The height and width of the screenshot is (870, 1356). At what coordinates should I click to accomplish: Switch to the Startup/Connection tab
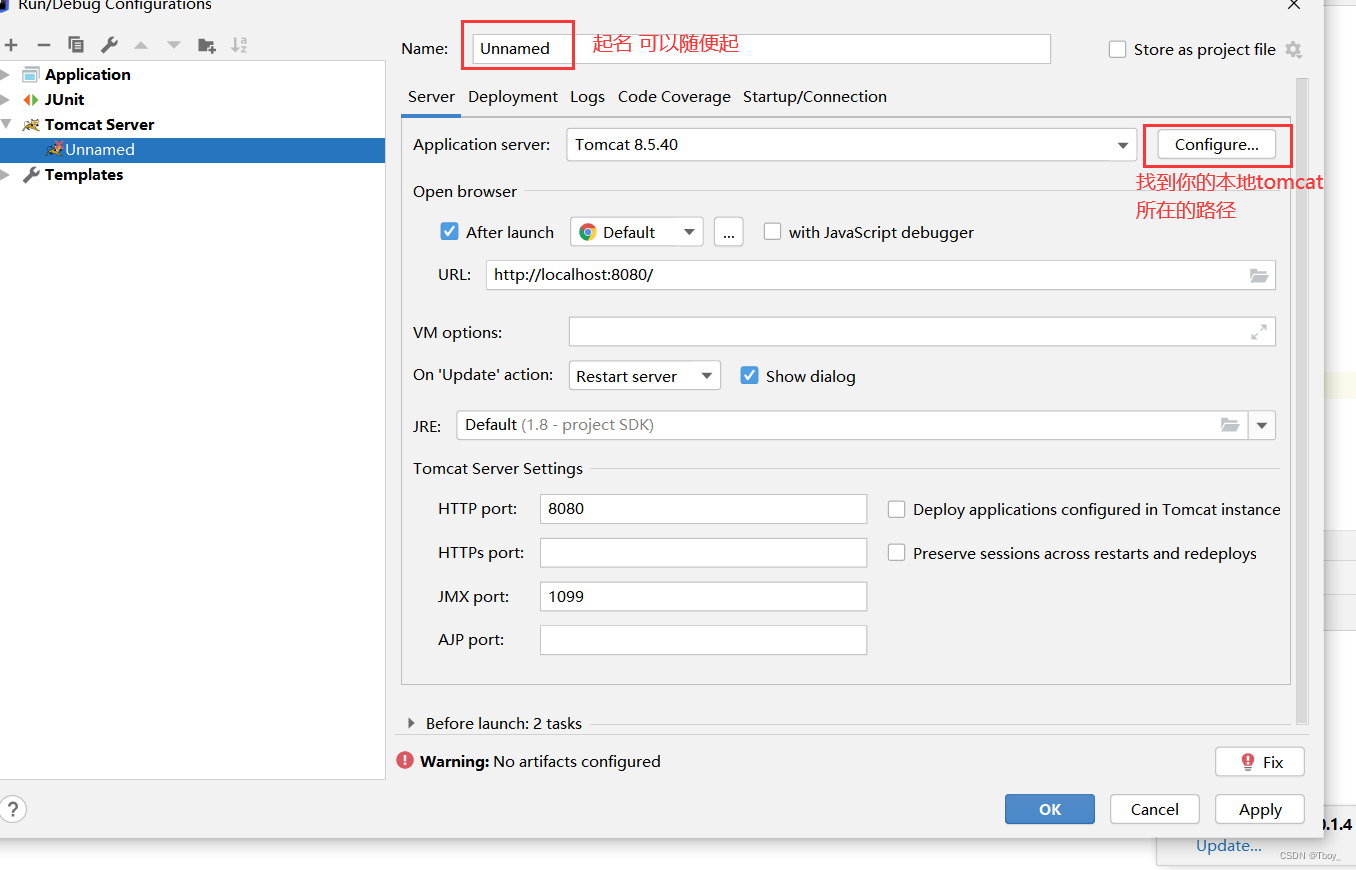(x=815, y=96)
